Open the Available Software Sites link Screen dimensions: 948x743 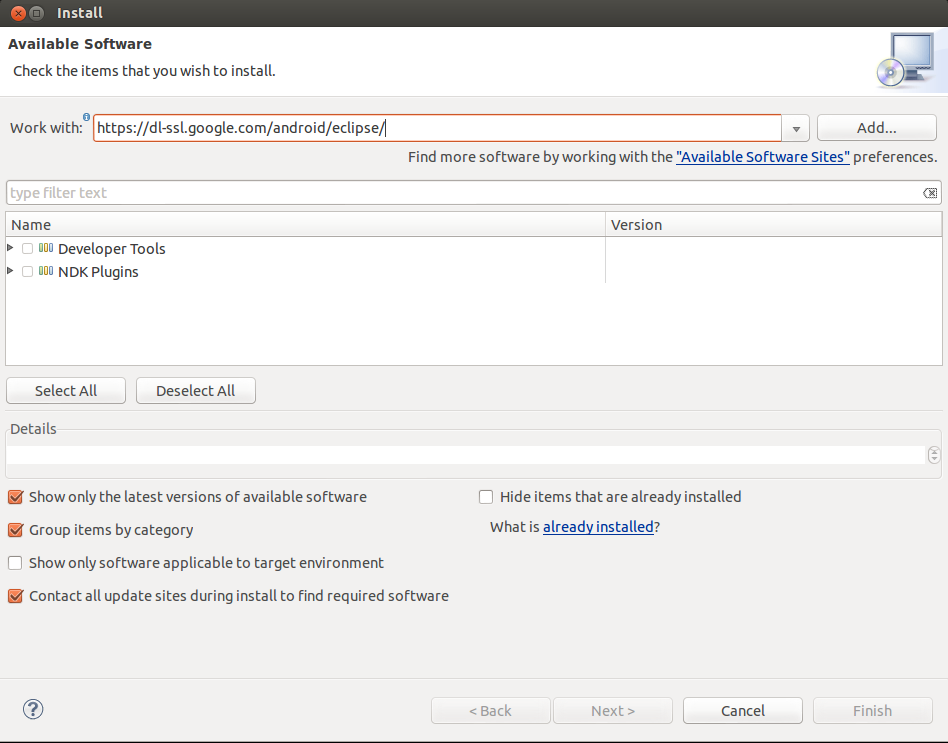coord(763,157)
